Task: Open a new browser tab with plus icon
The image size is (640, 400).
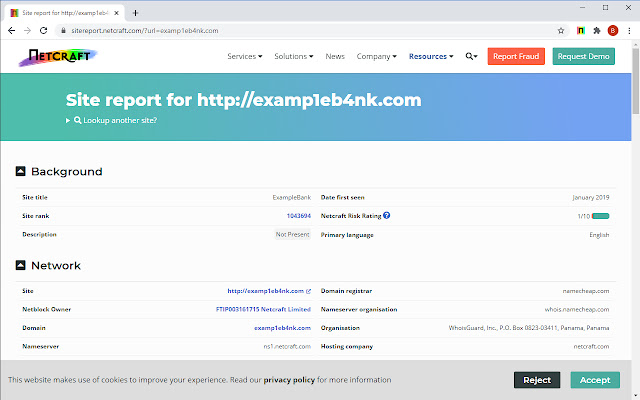Action: [136, 13]
